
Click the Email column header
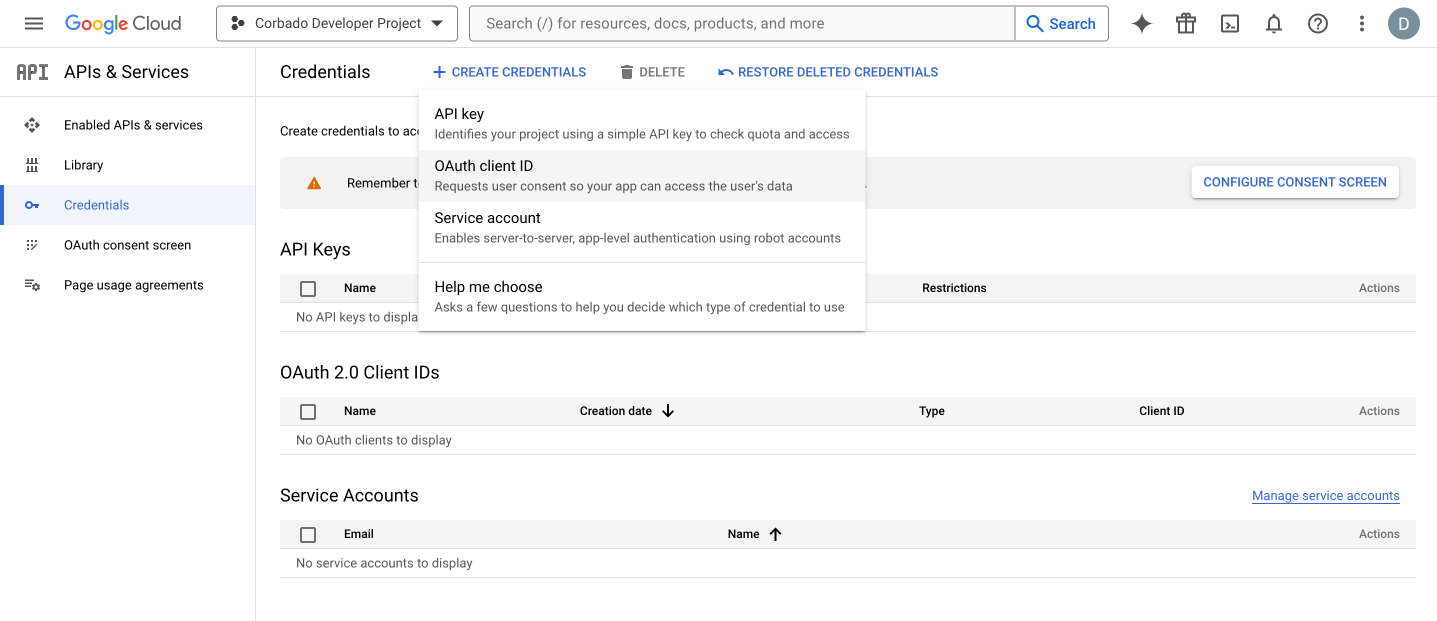359,534
